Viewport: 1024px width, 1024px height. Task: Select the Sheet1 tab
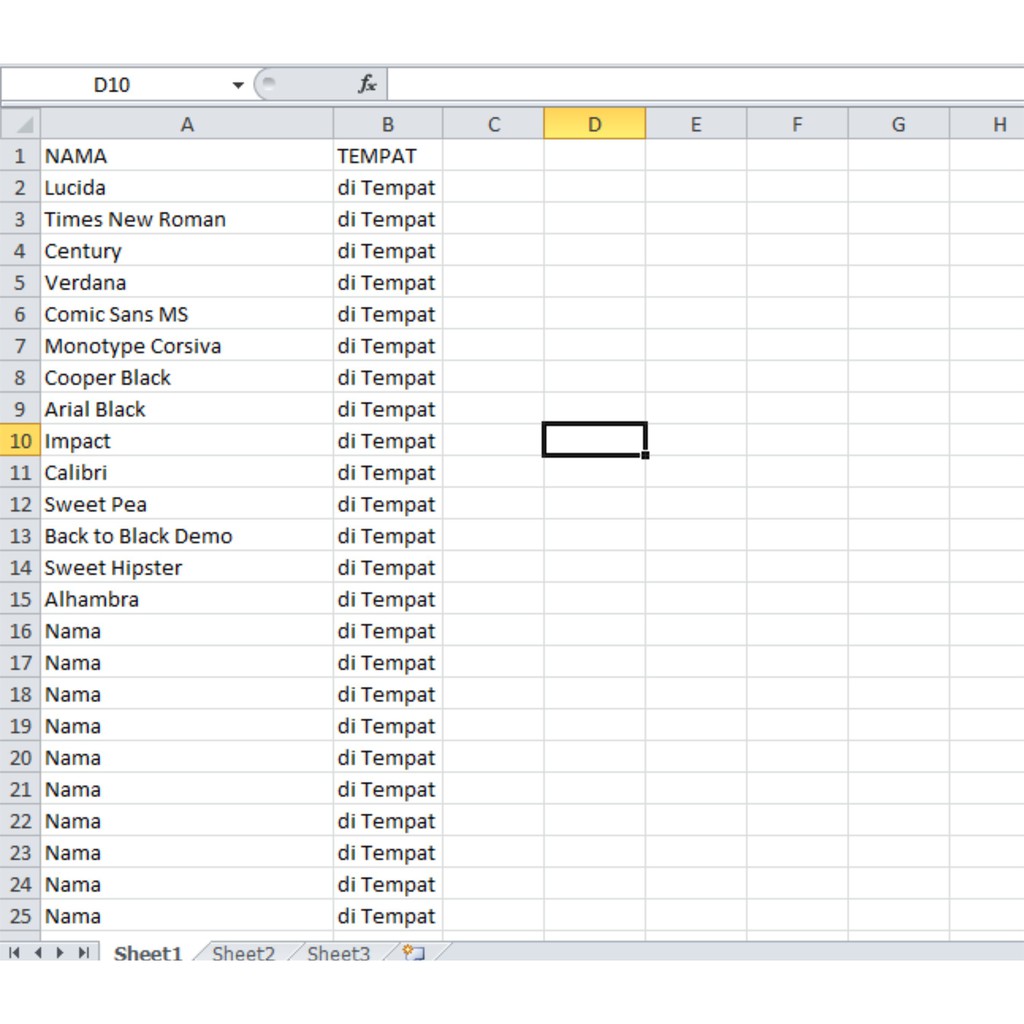(x=148, y=953)
